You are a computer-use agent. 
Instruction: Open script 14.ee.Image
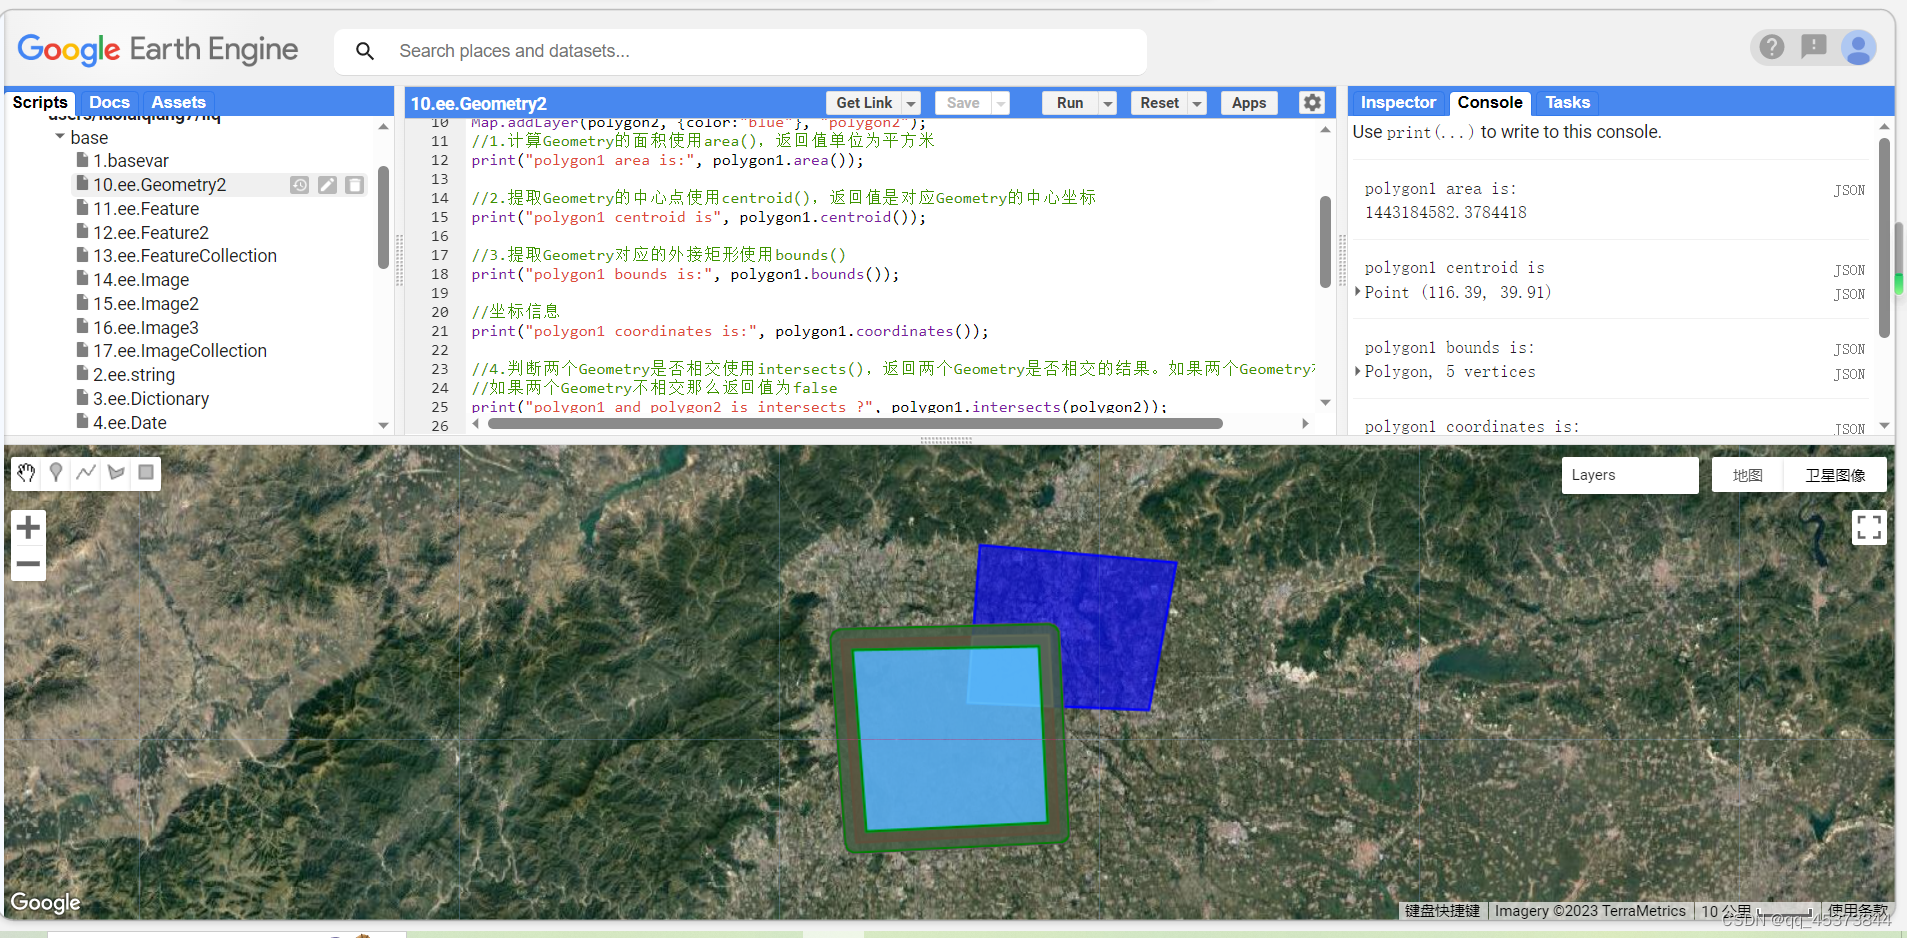coord(141,280)
